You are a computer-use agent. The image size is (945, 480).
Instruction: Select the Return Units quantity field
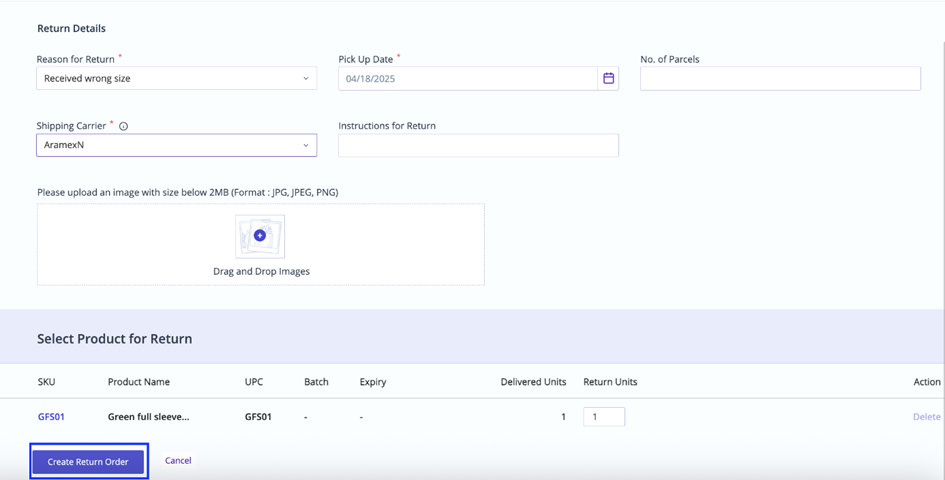[604, 417]
